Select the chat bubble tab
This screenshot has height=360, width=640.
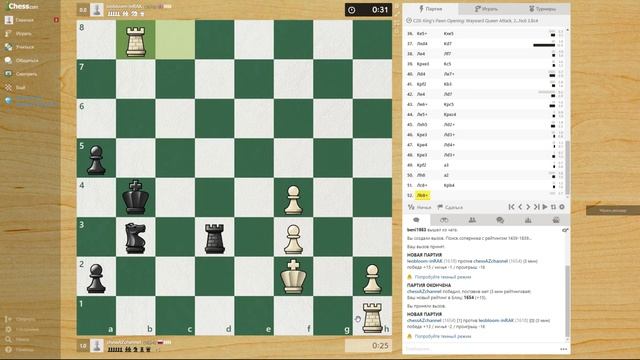(416, 220)
